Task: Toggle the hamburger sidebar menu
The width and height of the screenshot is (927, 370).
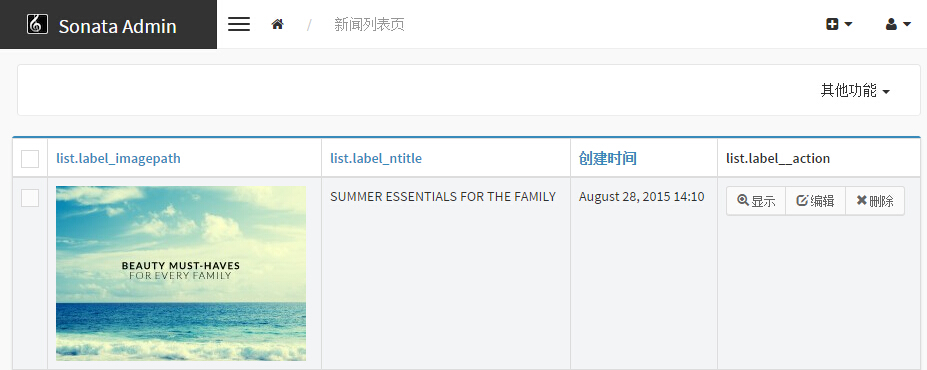Action: tap(239, 24)
